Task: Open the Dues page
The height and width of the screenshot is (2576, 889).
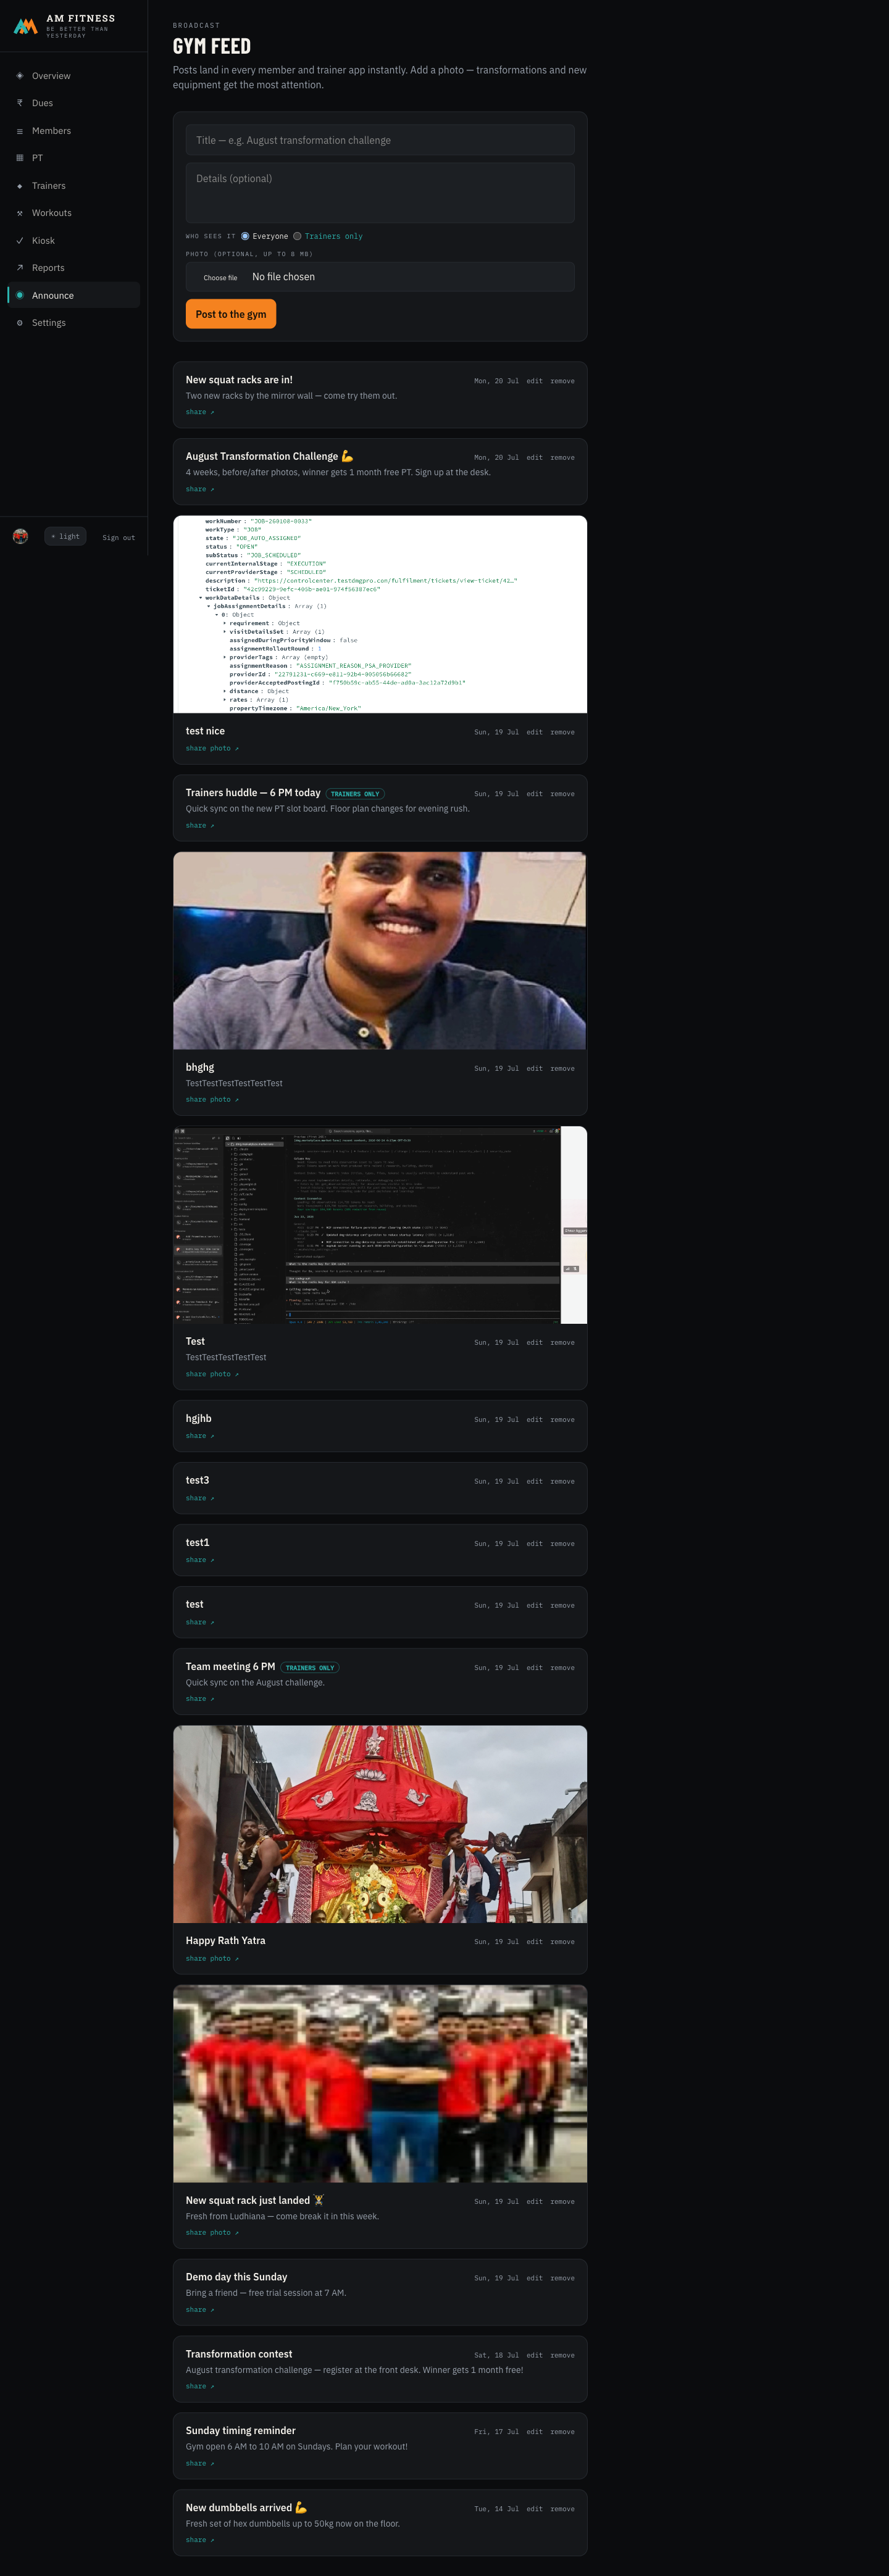Action: [x=74, y=103]
